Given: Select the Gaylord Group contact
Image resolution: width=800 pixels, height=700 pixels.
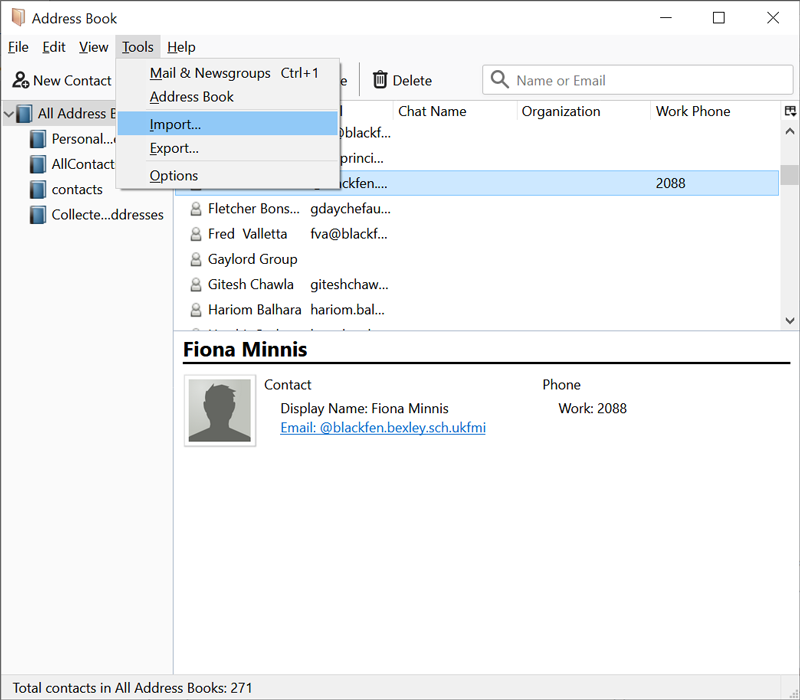Looking at the screenshot, I should click(x=477, y=259).
